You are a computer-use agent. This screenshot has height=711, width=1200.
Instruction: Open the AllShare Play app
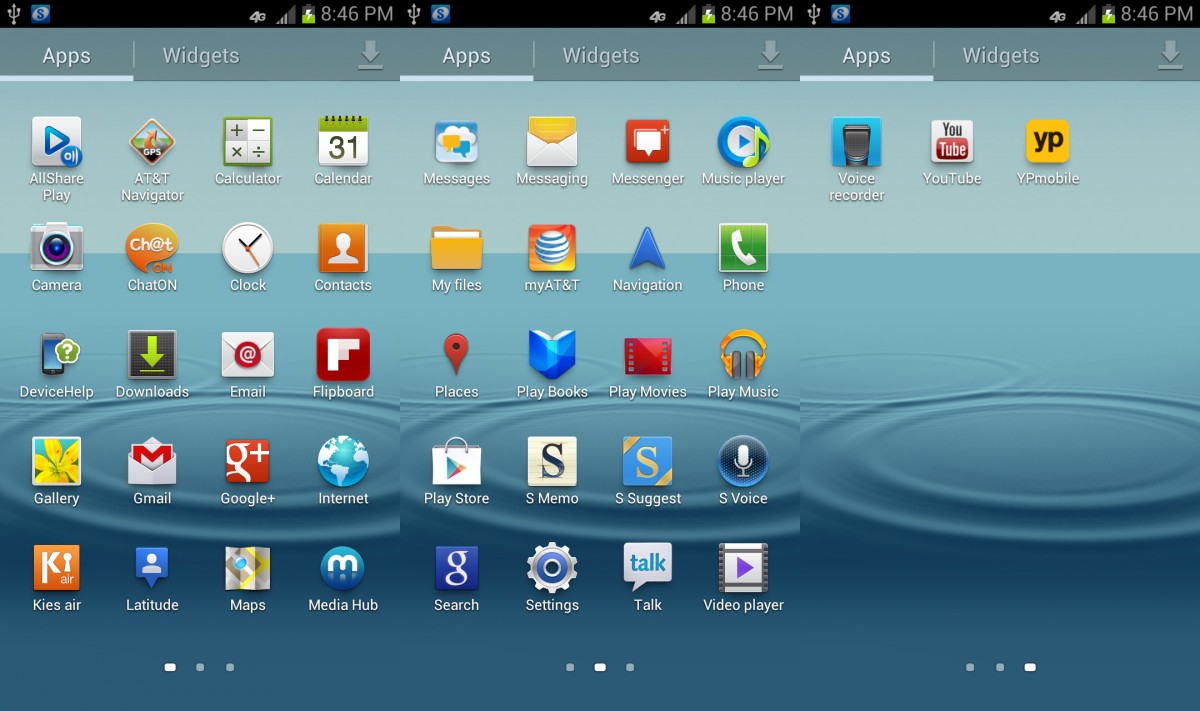[x=57, y=142]
